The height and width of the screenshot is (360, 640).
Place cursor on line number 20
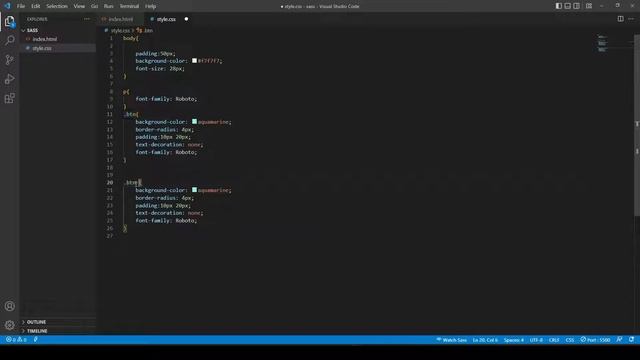click(x=110, y=182)
